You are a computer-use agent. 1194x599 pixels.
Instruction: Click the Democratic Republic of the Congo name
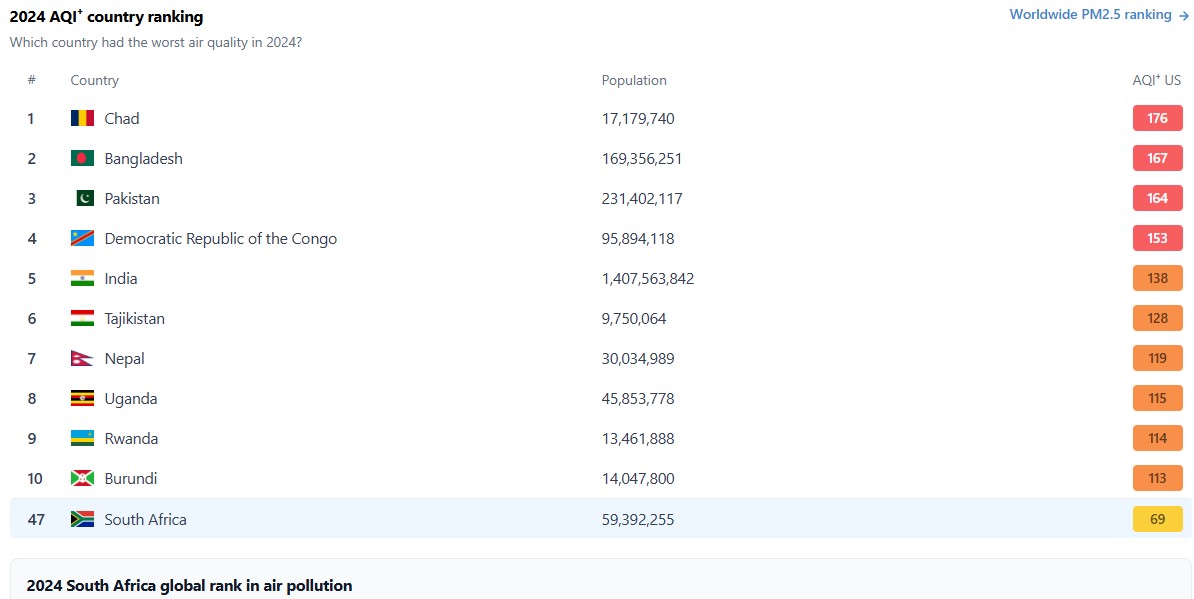[x=220, y=238]
